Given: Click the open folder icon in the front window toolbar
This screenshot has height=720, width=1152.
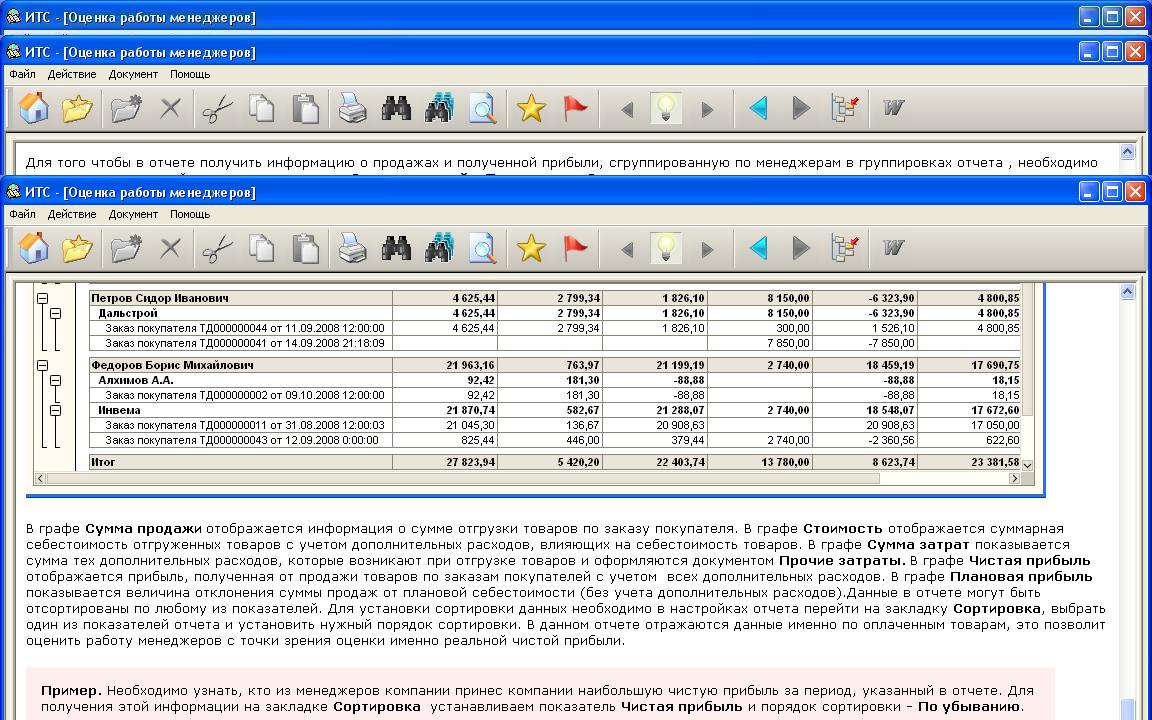Looking at the screenshot, I should point(77,248).
